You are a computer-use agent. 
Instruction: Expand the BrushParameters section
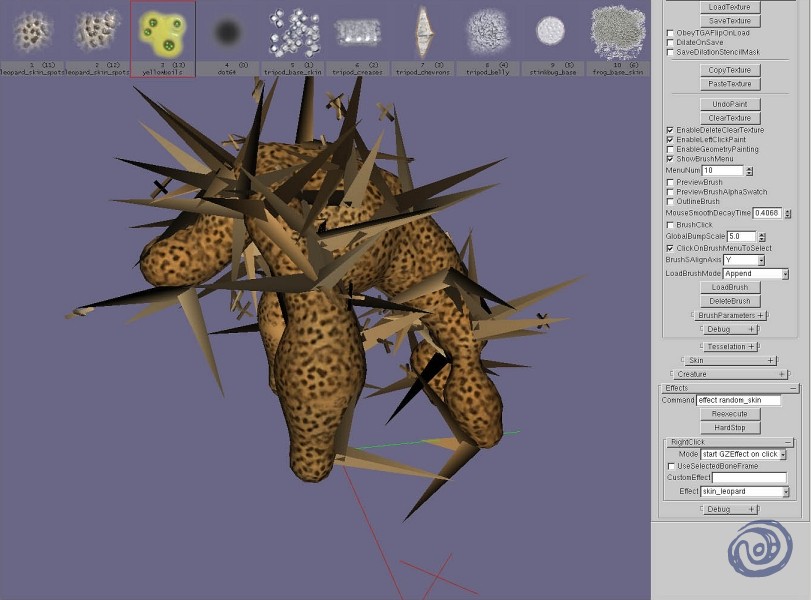(730, 316)
